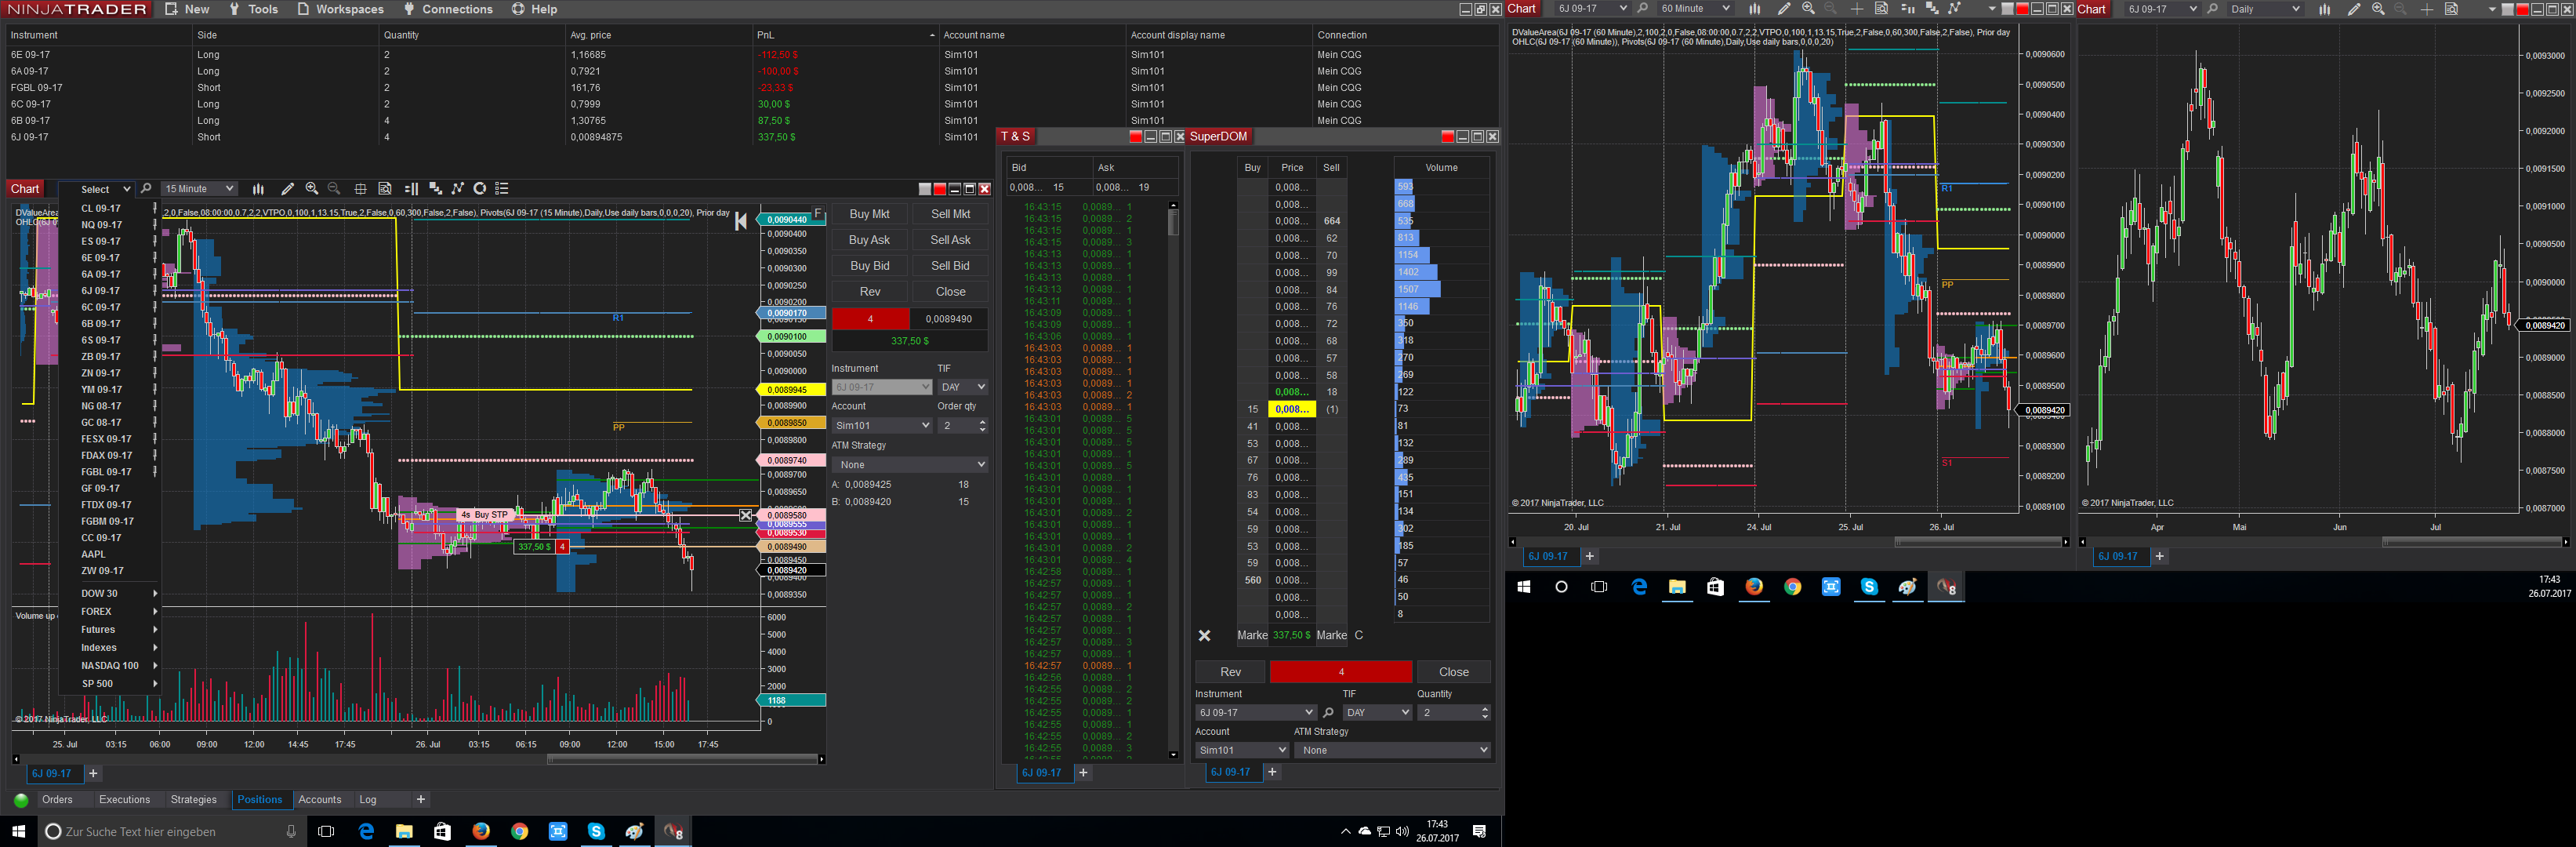Click the Buy Bid button
2576x847 pixels.
click(869, 266)
